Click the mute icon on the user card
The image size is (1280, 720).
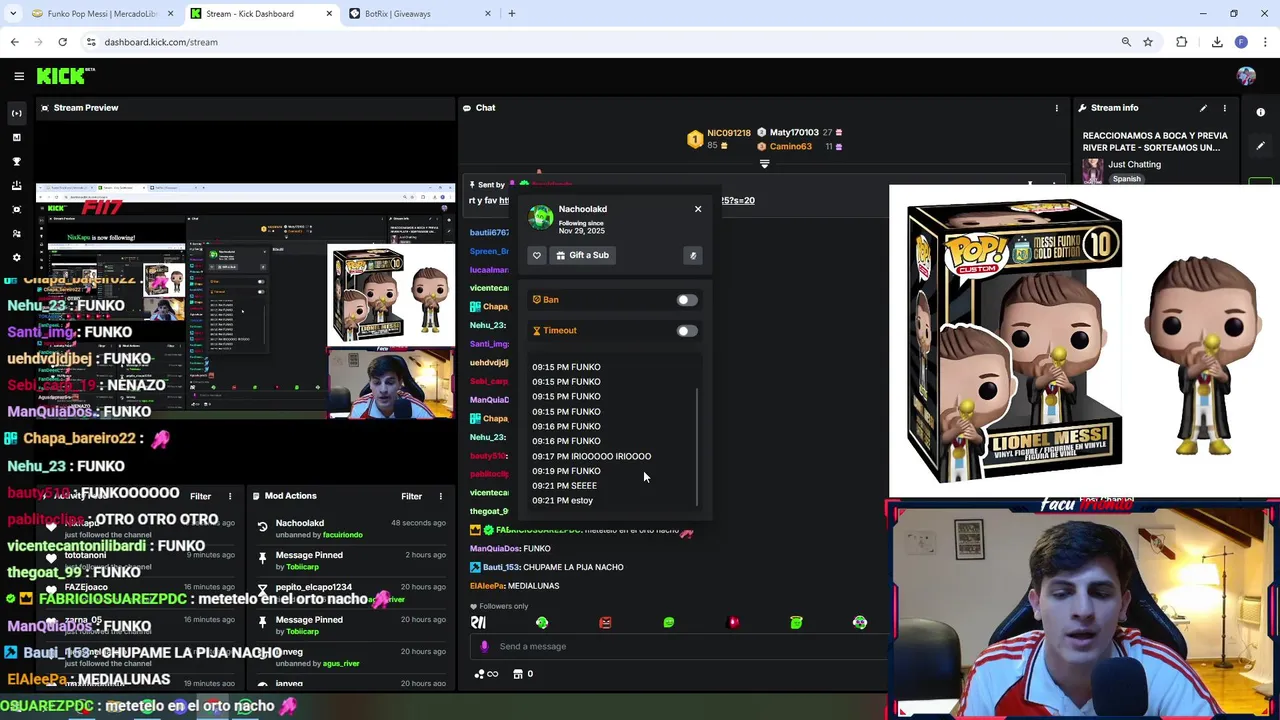(692, 255)
